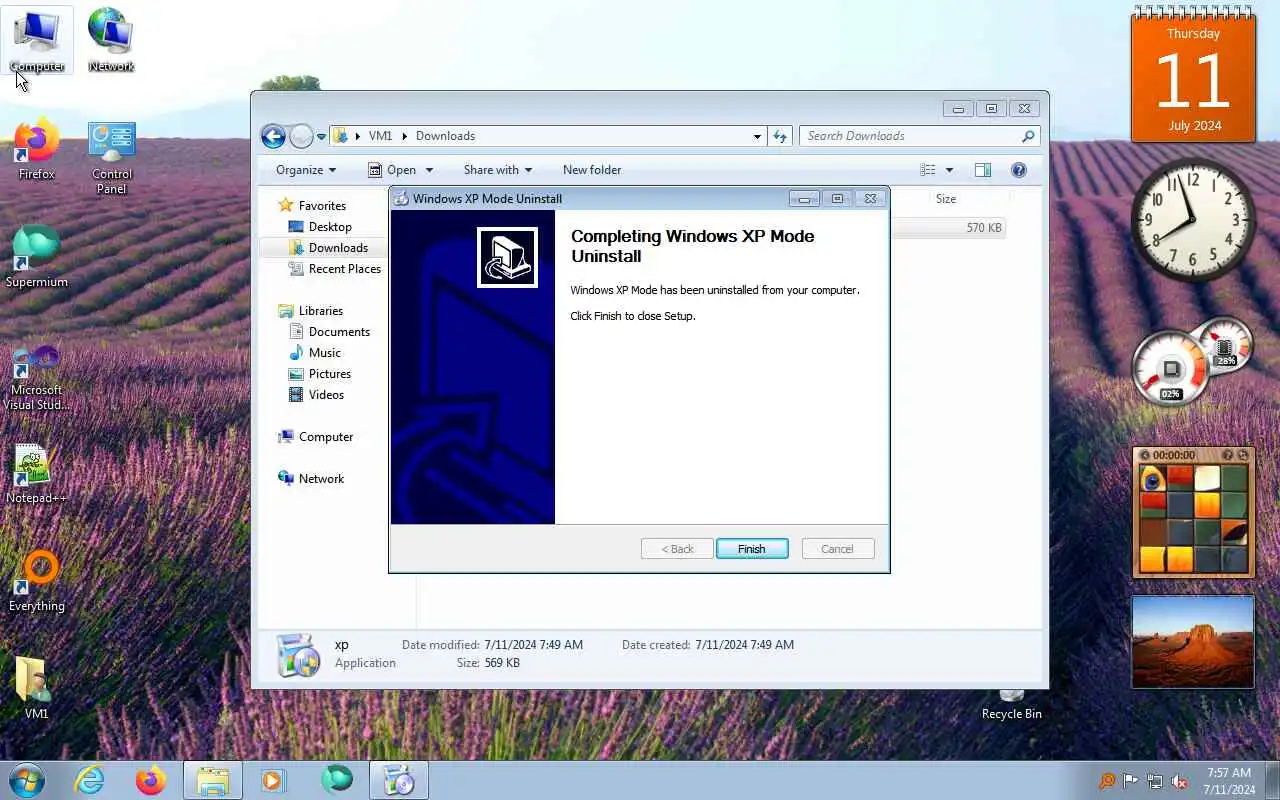Click the xp application icon in details pane
The width and height of the screenshot is (1280, 800).
click(299, 655)
